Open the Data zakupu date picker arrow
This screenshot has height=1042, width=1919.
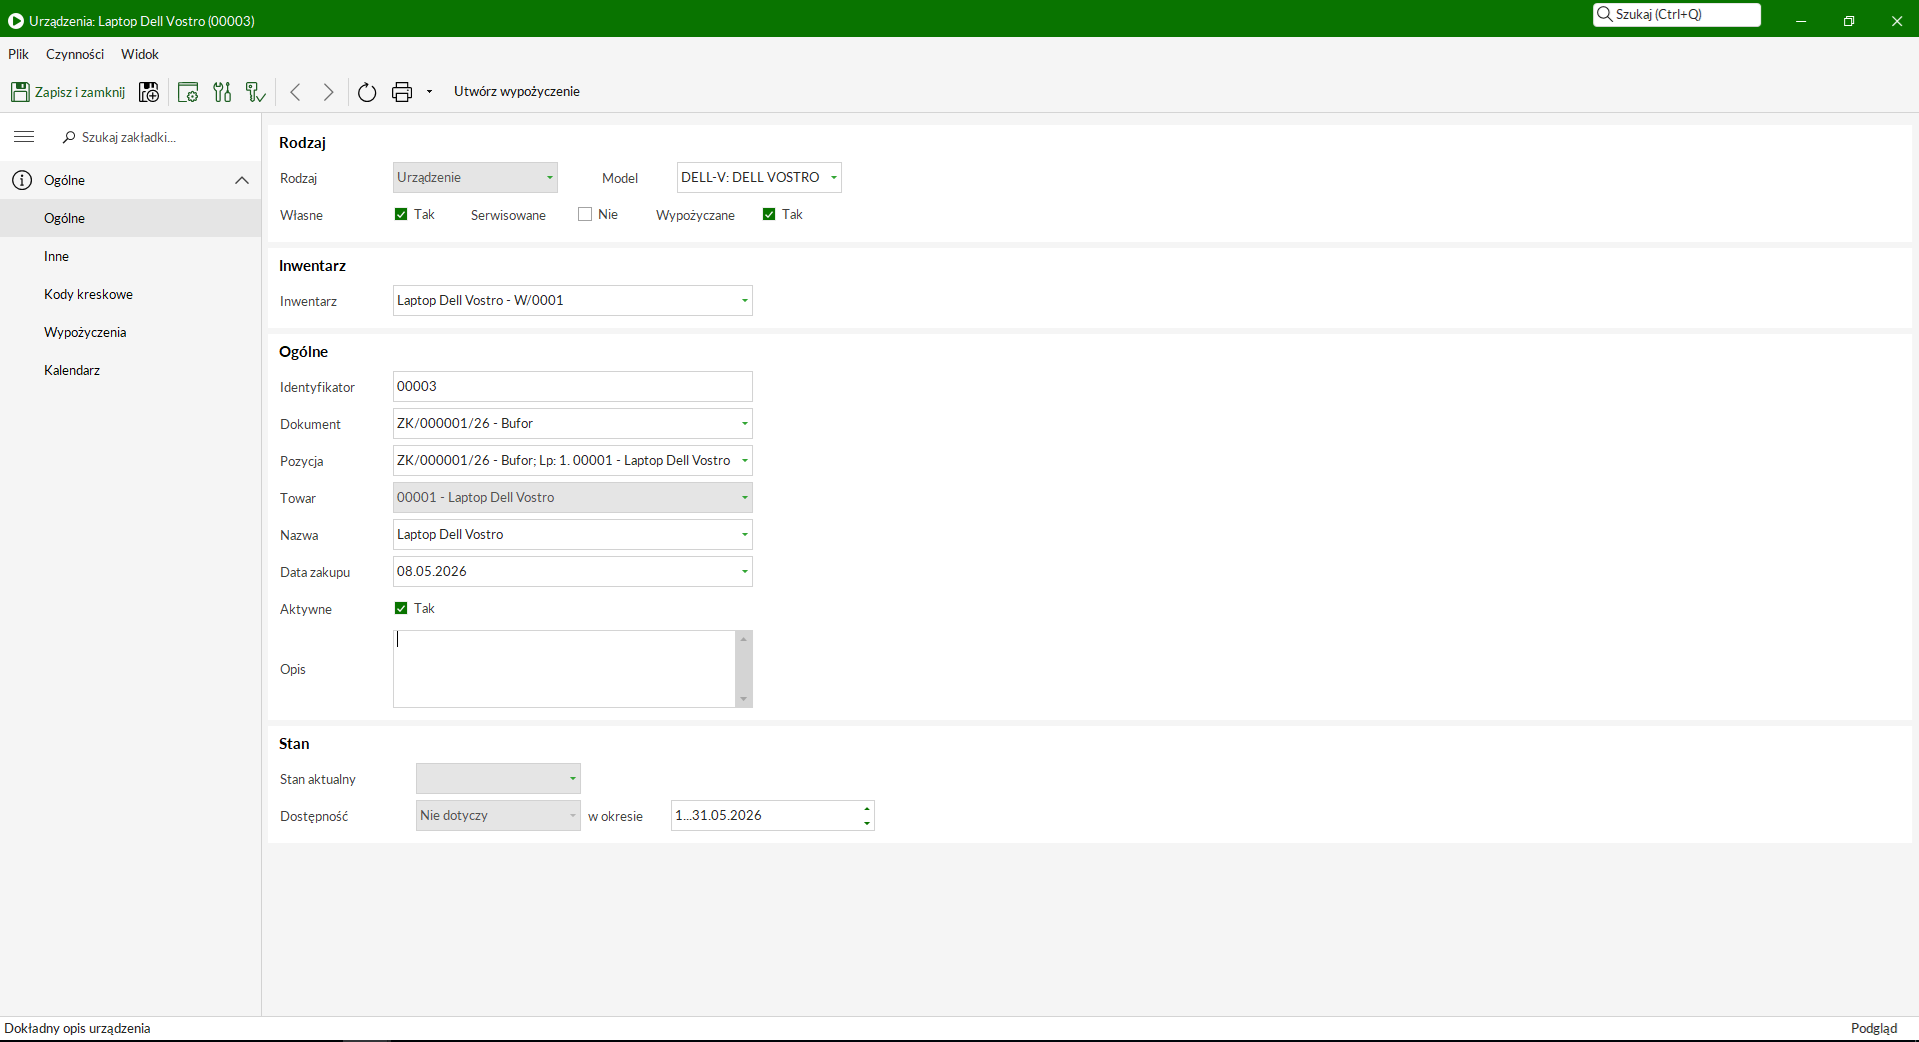(744, 572)
